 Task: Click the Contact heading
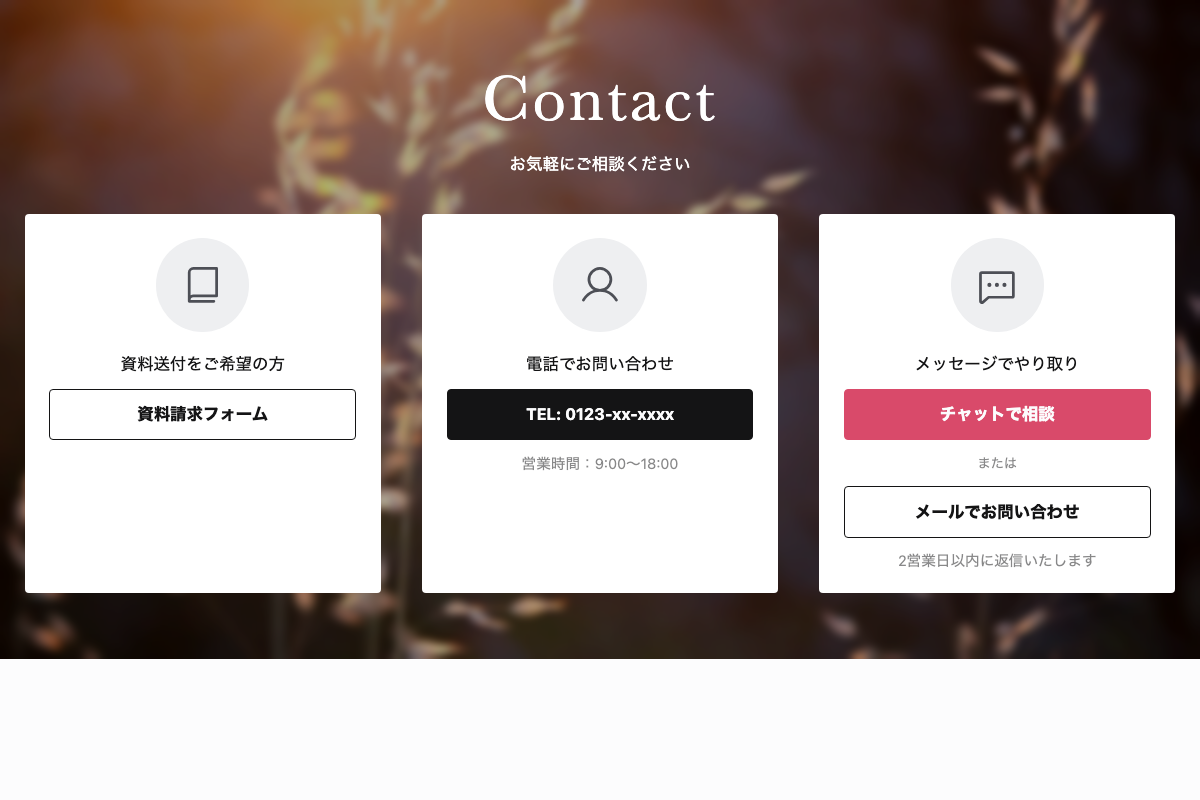tap(600, 99)
